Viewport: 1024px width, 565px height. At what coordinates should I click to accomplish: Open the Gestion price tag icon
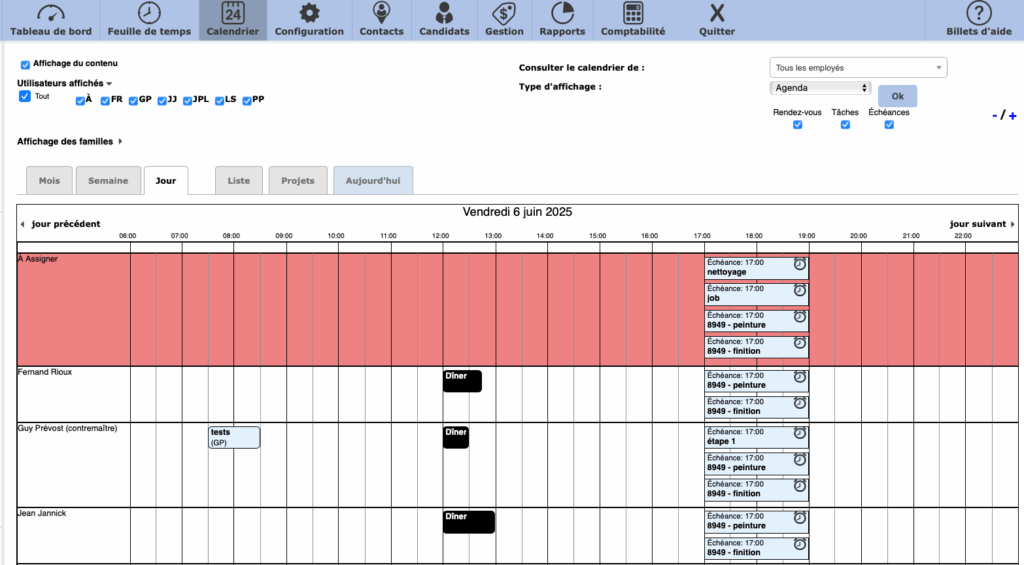(x=504, y=14)
